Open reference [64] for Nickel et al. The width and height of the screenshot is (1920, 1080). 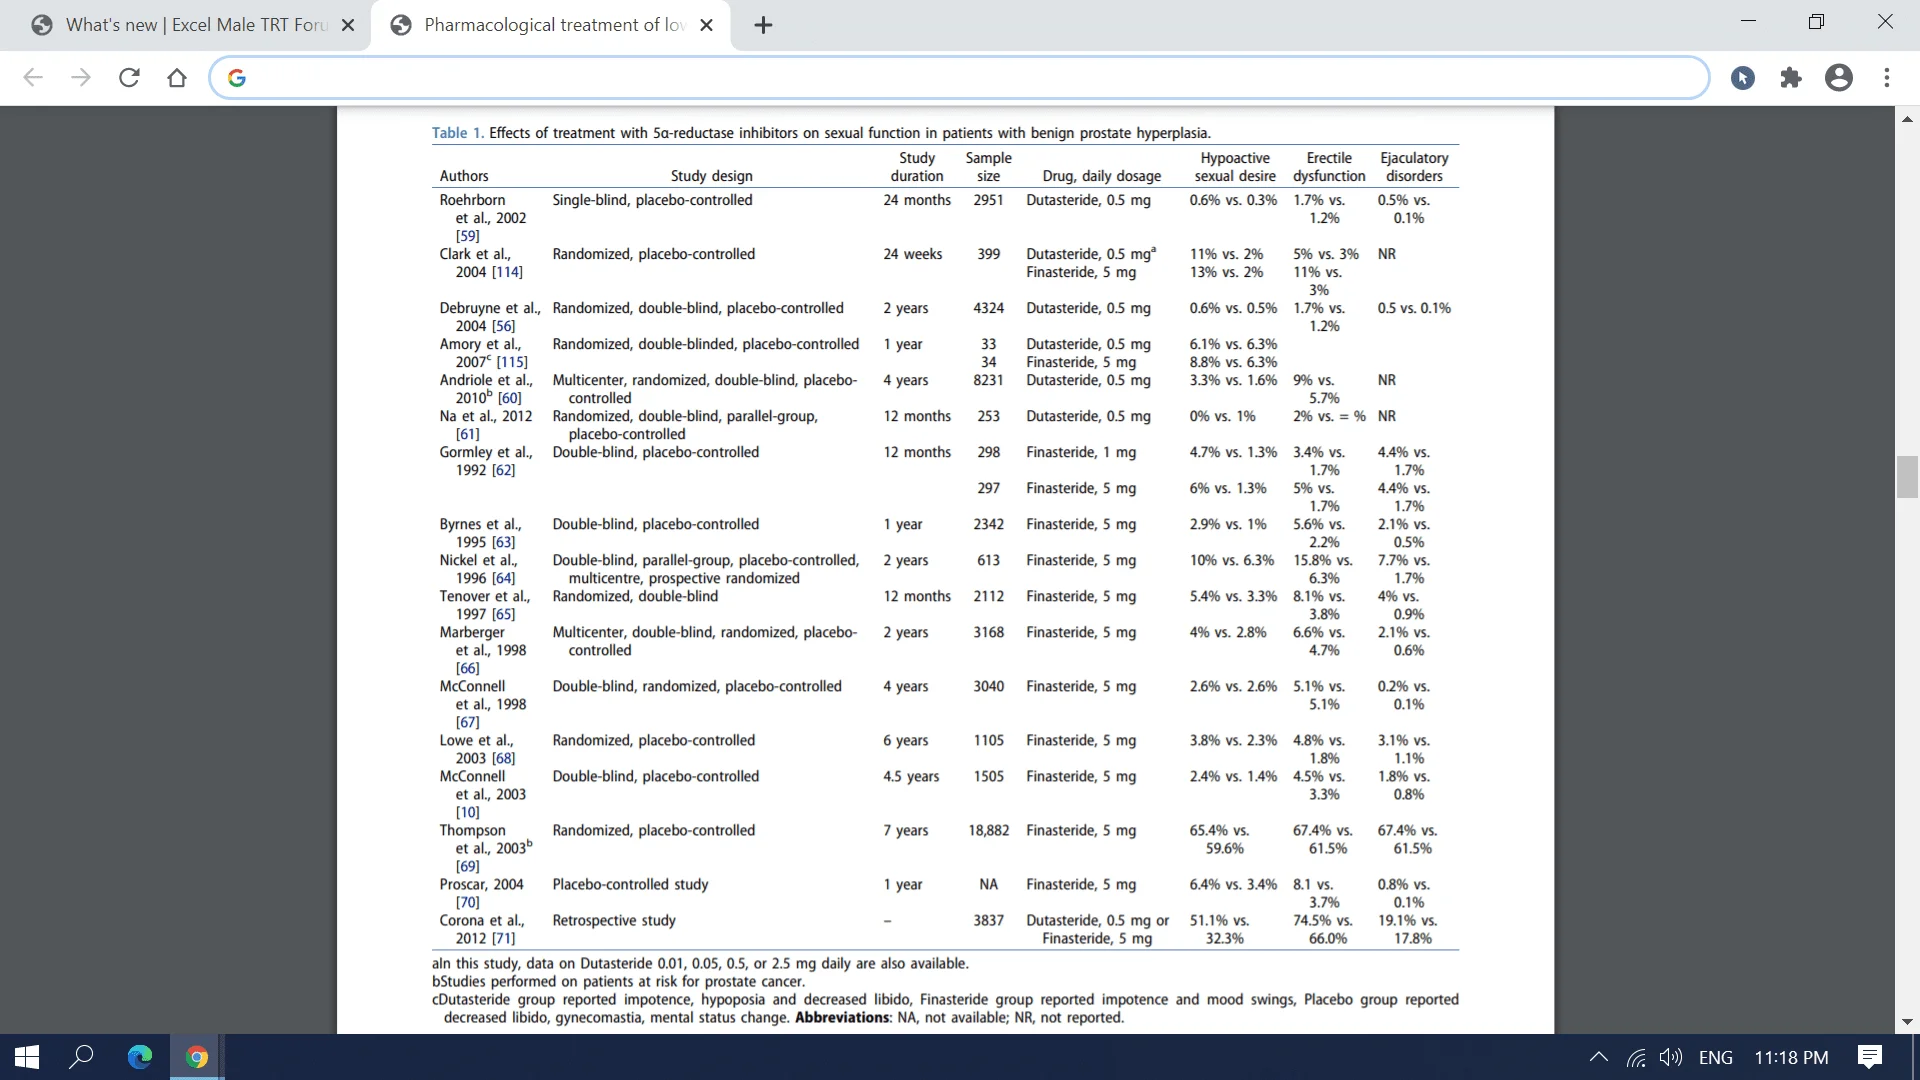(503, 578)
